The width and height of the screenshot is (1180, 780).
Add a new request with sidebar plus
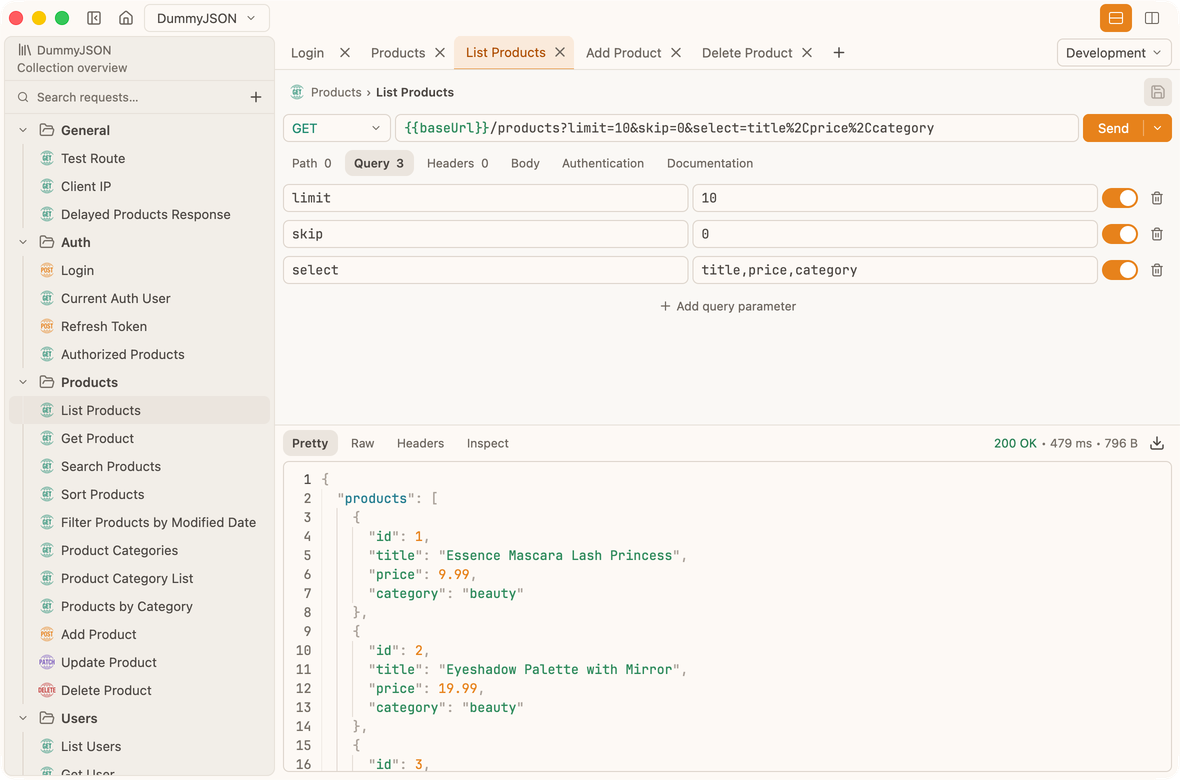256,97
